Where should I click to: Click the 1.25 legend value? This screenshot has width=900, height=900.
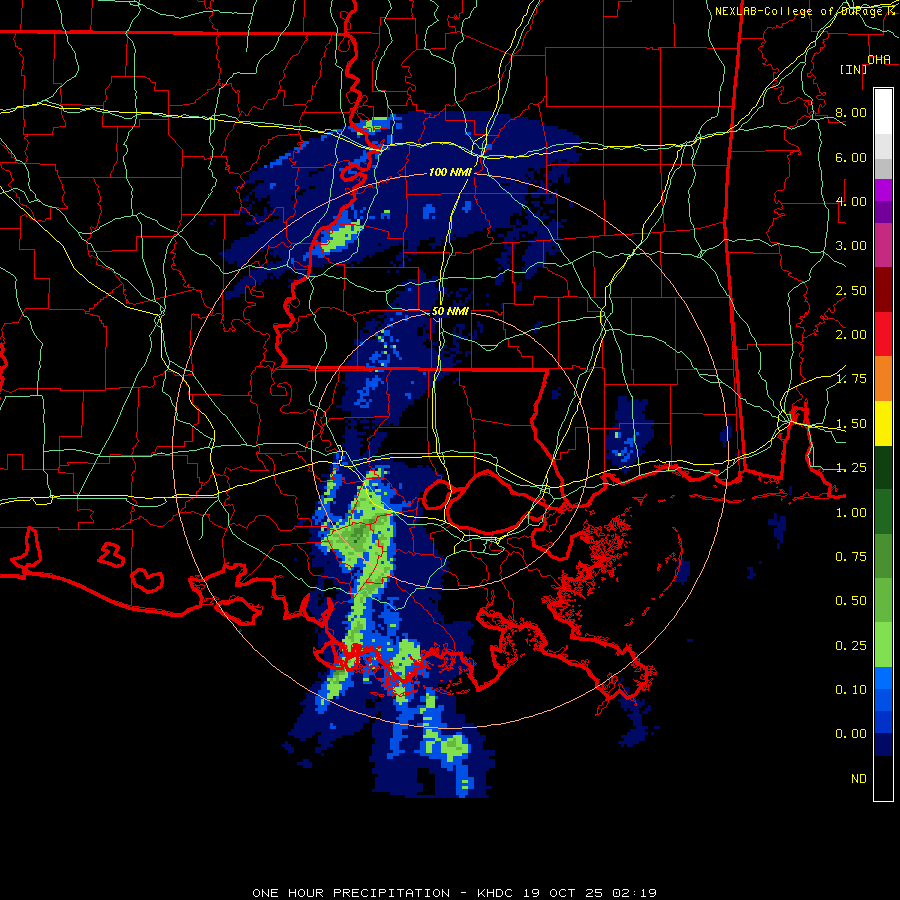(851, 468)
